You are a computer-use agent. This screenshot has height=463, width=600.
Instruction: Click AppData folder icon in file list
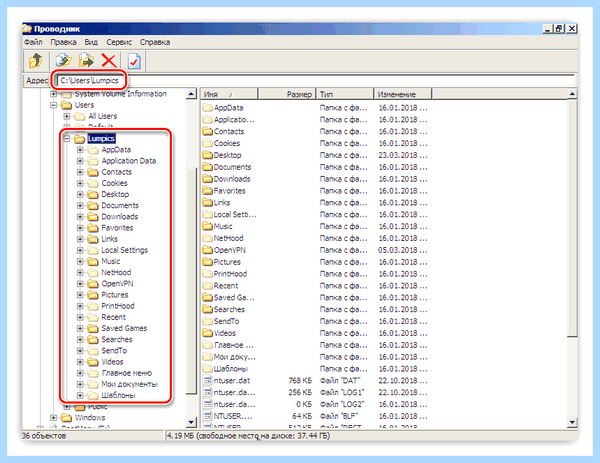(x=207, y=108)
